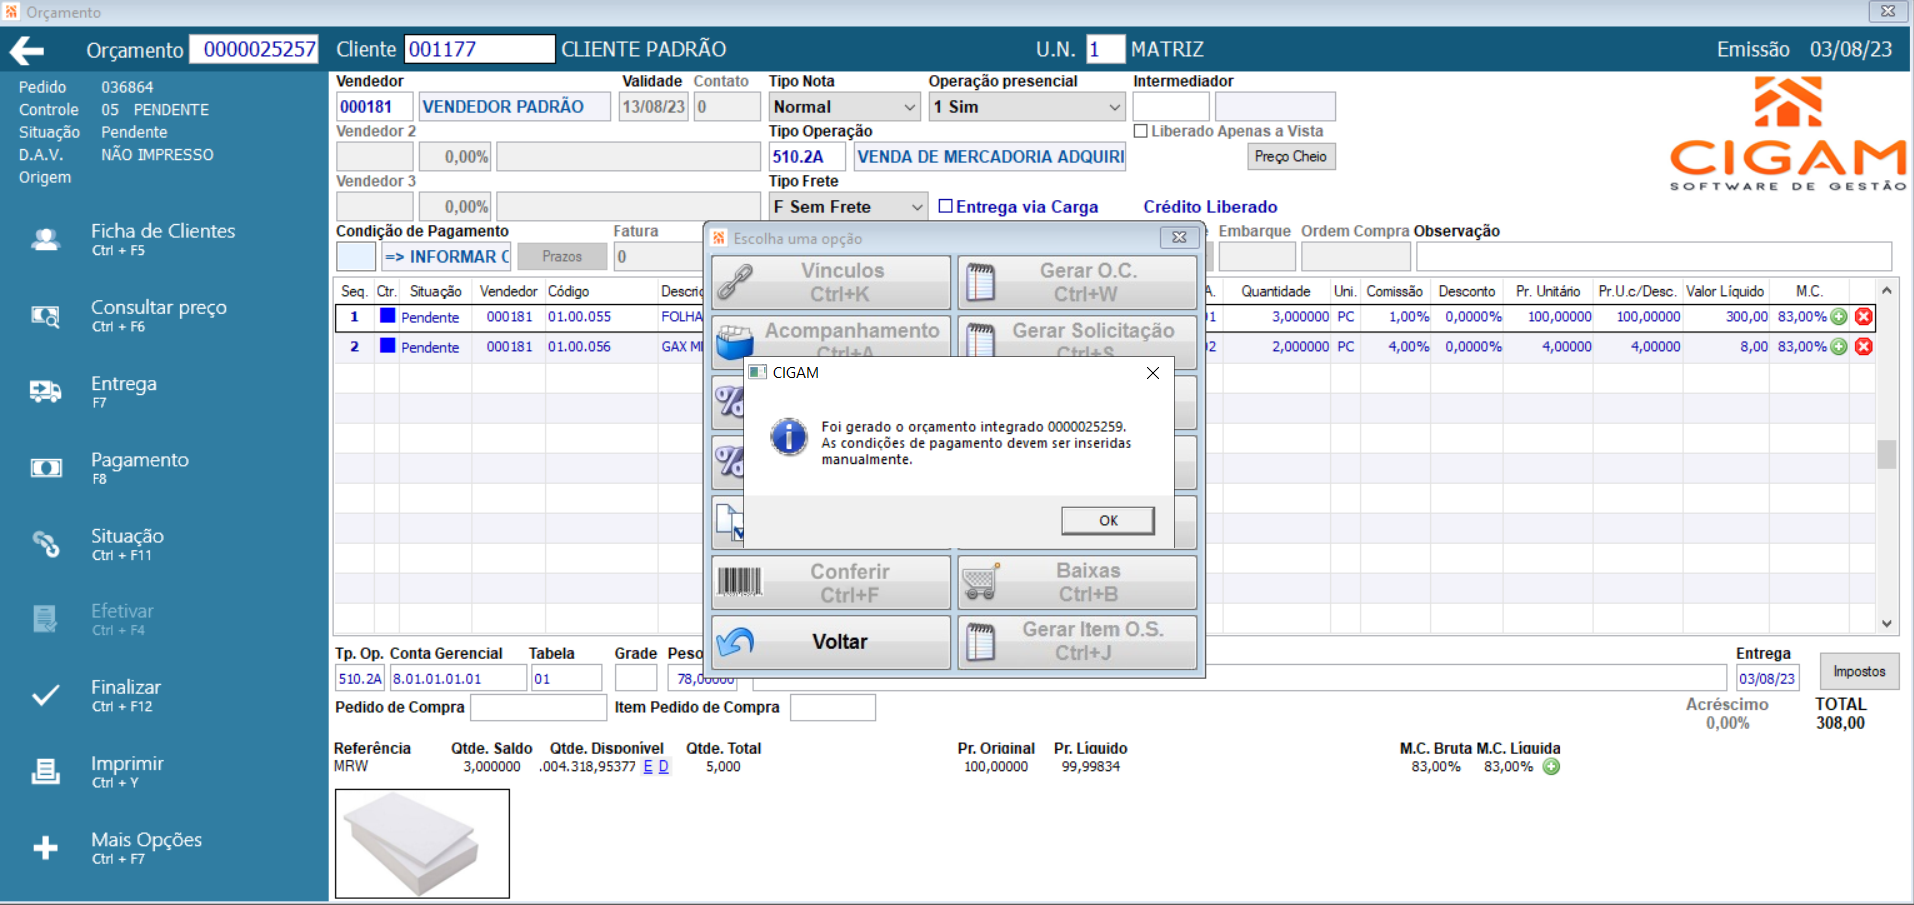1914x905 pixels.
Task: Expand the Tipo Nota dropdown
Action: 910,107
